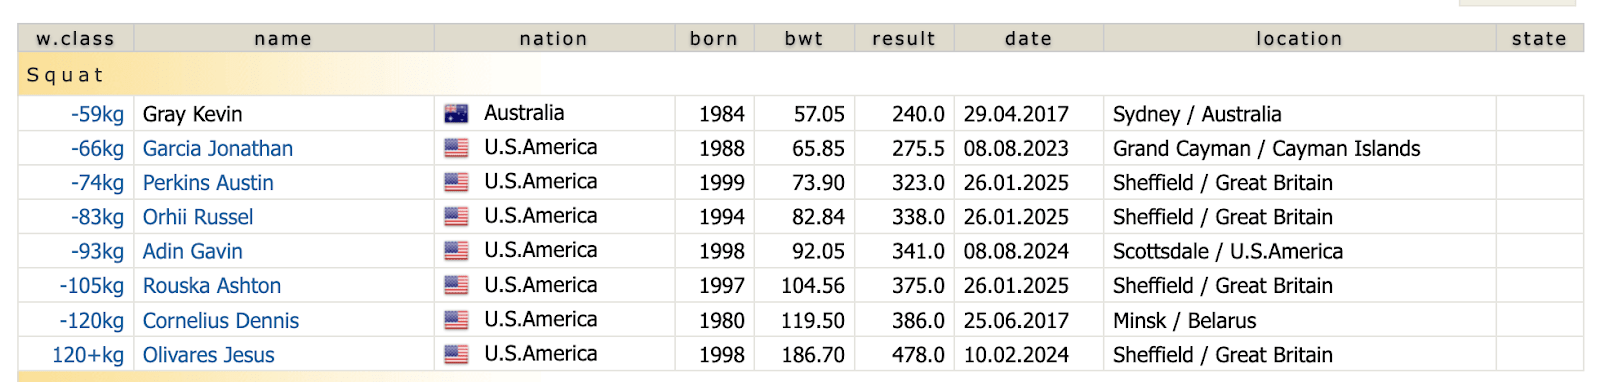Viewport: 1600px width, 382px height.
Task: Open Perkins Austin athlete page
Action: click(208, 183)
